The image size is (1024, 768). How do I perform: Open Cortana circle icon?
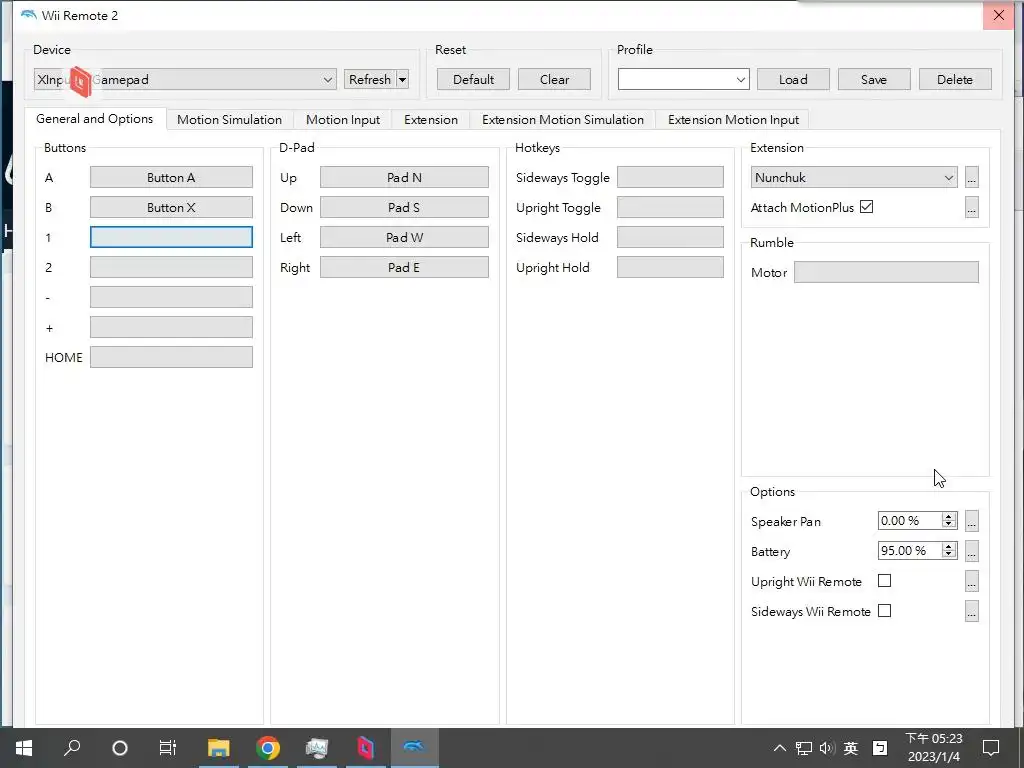120,748
